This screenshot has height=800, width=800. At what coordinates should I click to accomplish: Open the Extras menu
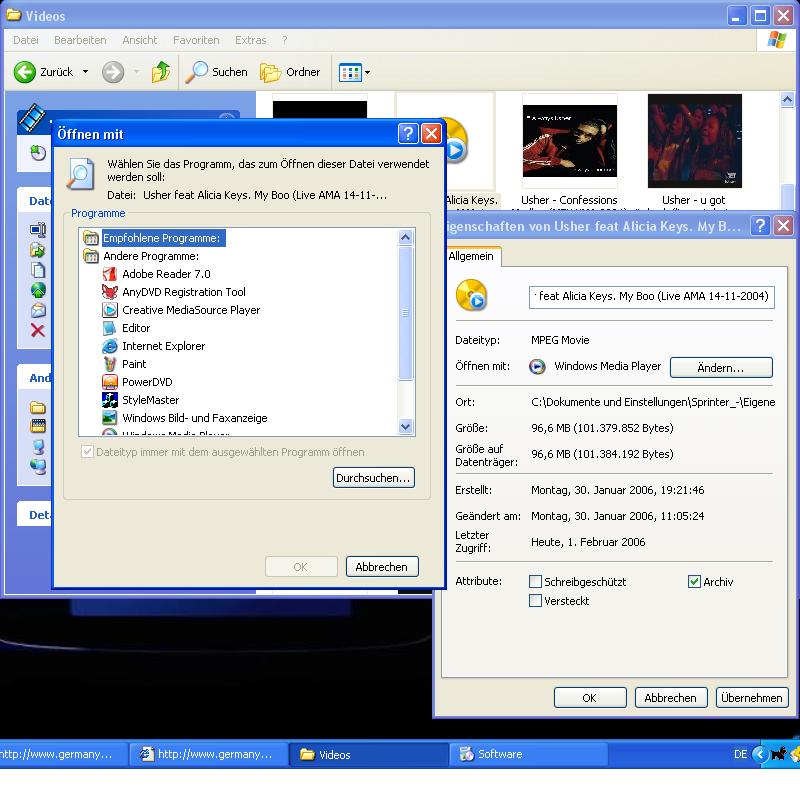[x=251, y=40]
